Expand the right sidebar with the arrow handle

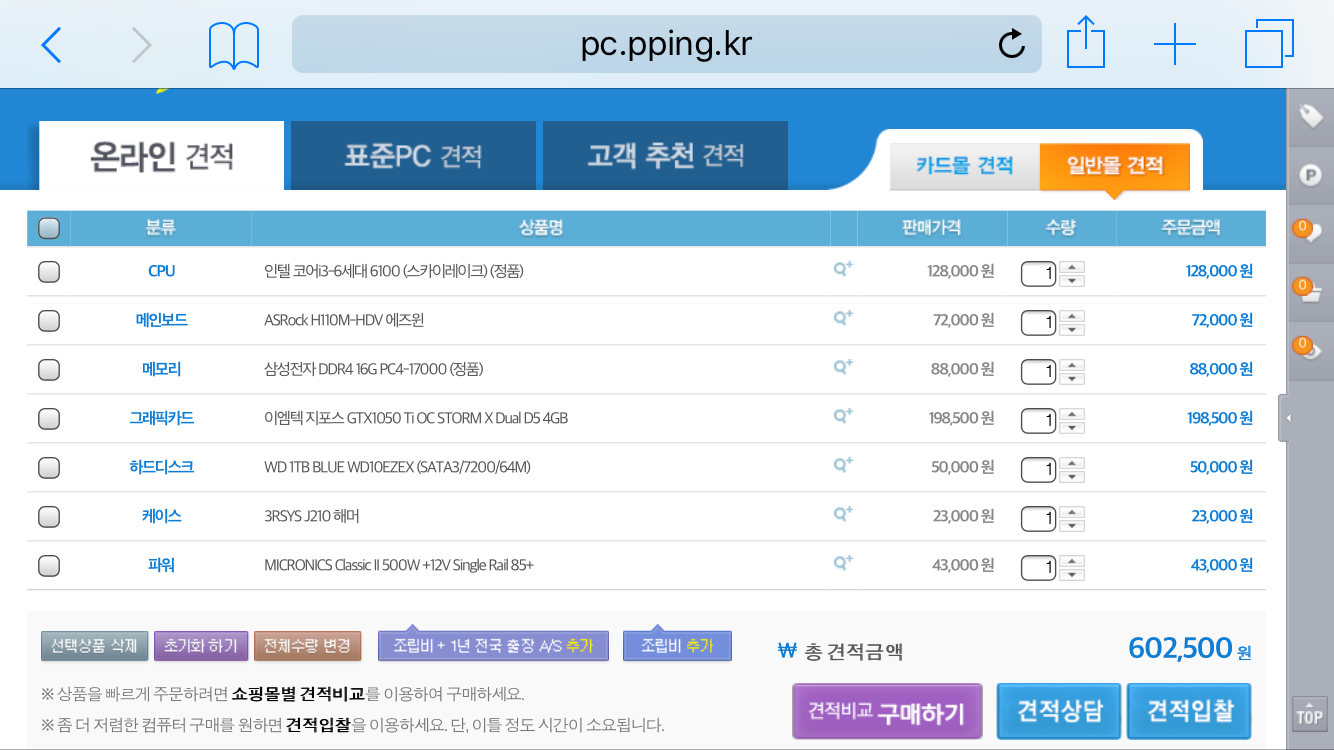point(1285,418)
